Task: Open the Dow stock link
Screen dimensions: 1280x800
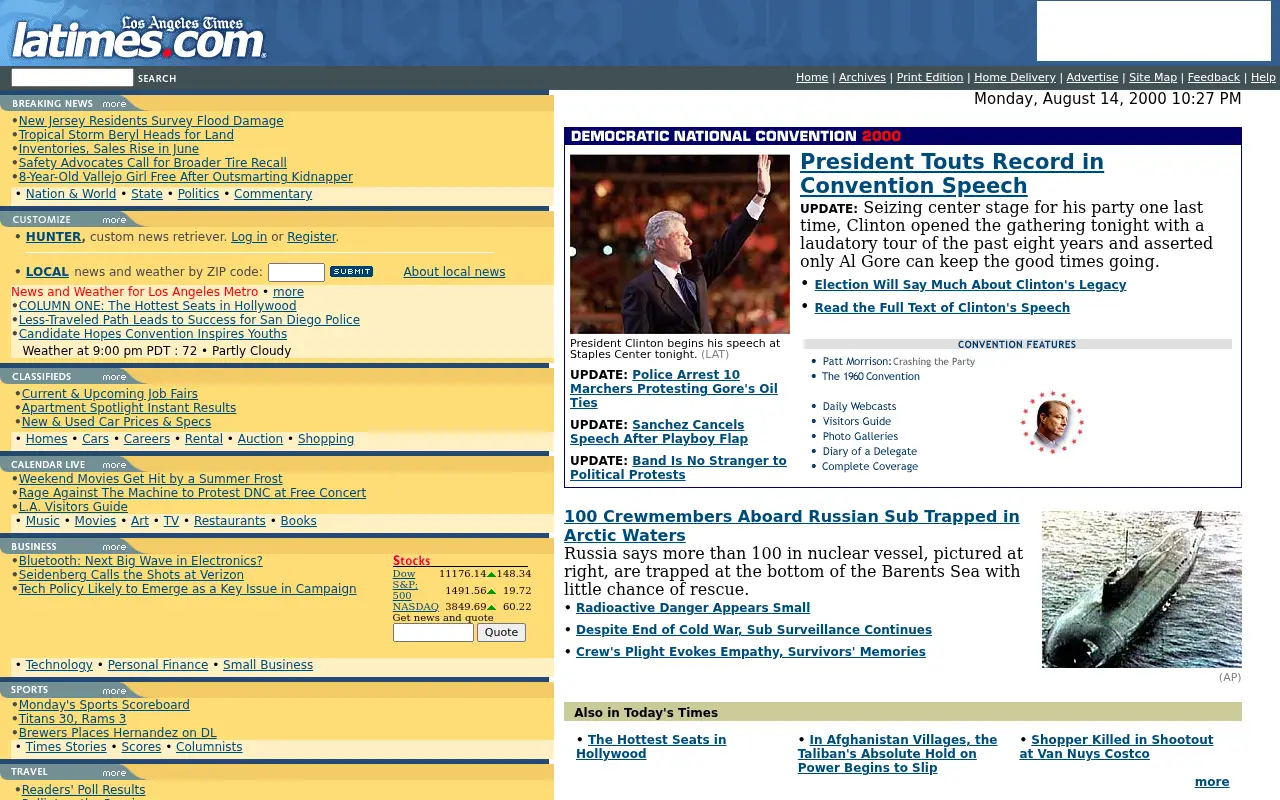Action: [x=404, y=574]
